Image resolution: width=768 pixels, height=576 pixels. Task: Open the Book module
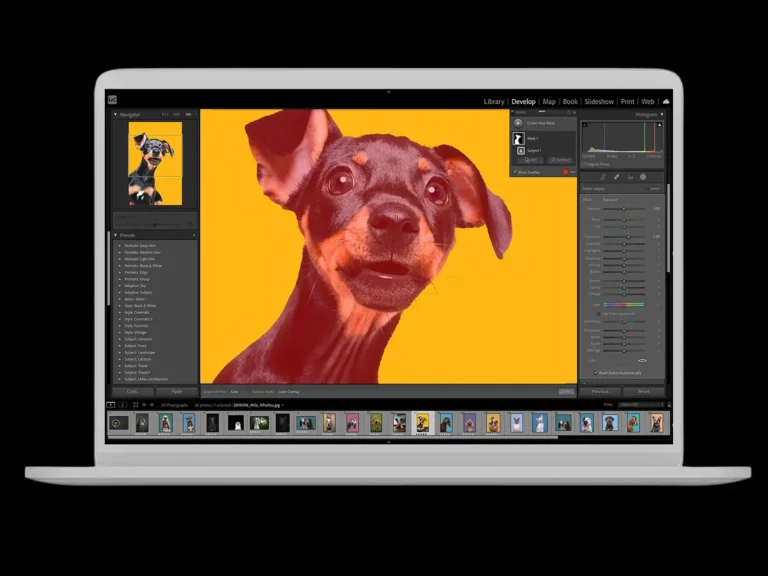coord(570,101)
